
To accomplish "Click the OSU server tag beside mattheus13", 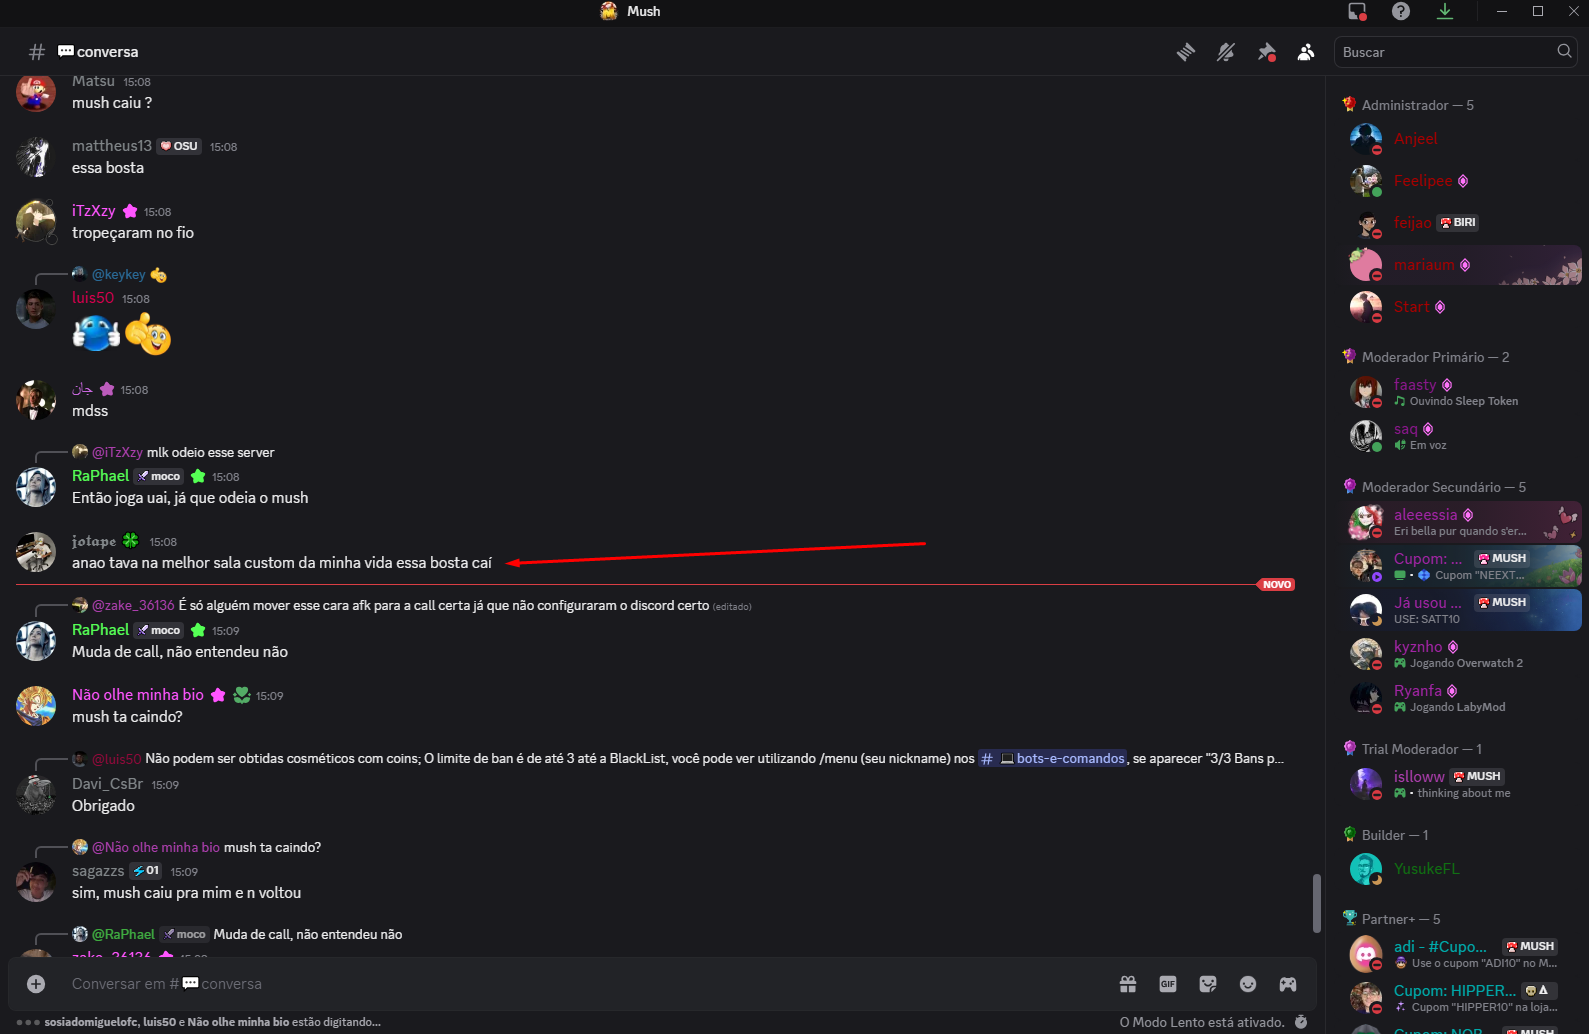I will tap(179, 146).
